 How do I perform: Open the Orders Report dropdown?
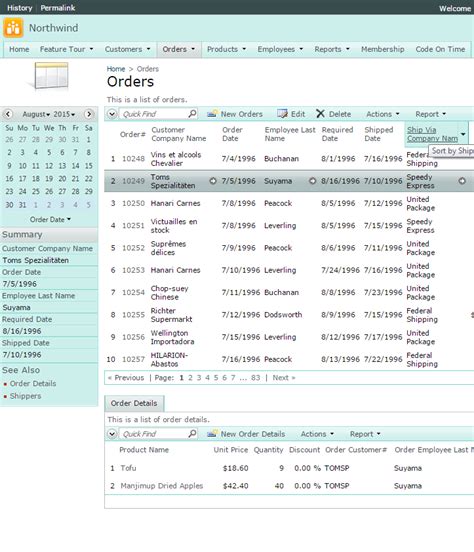click(430, 114)
